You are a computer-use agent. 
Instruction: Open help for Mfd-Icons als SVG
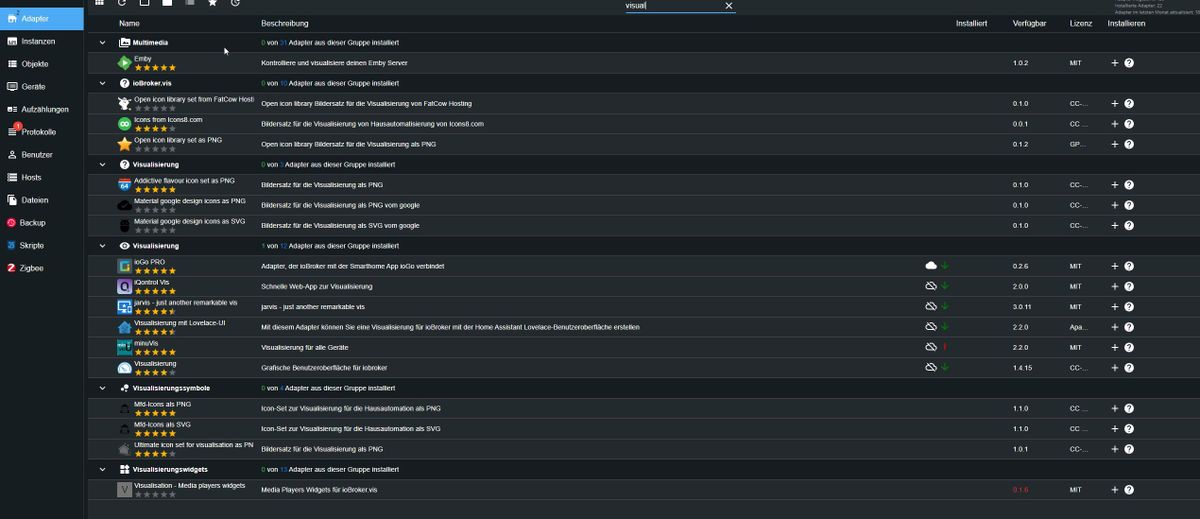[x=1129, y=428]
